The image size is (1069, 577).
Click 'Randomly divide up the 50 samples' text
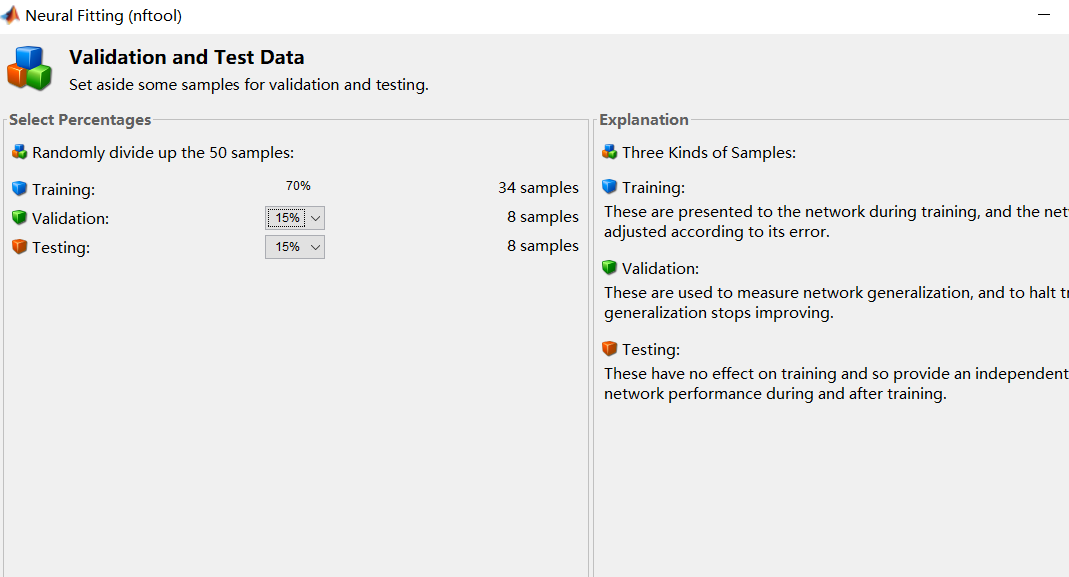[163, 153]
